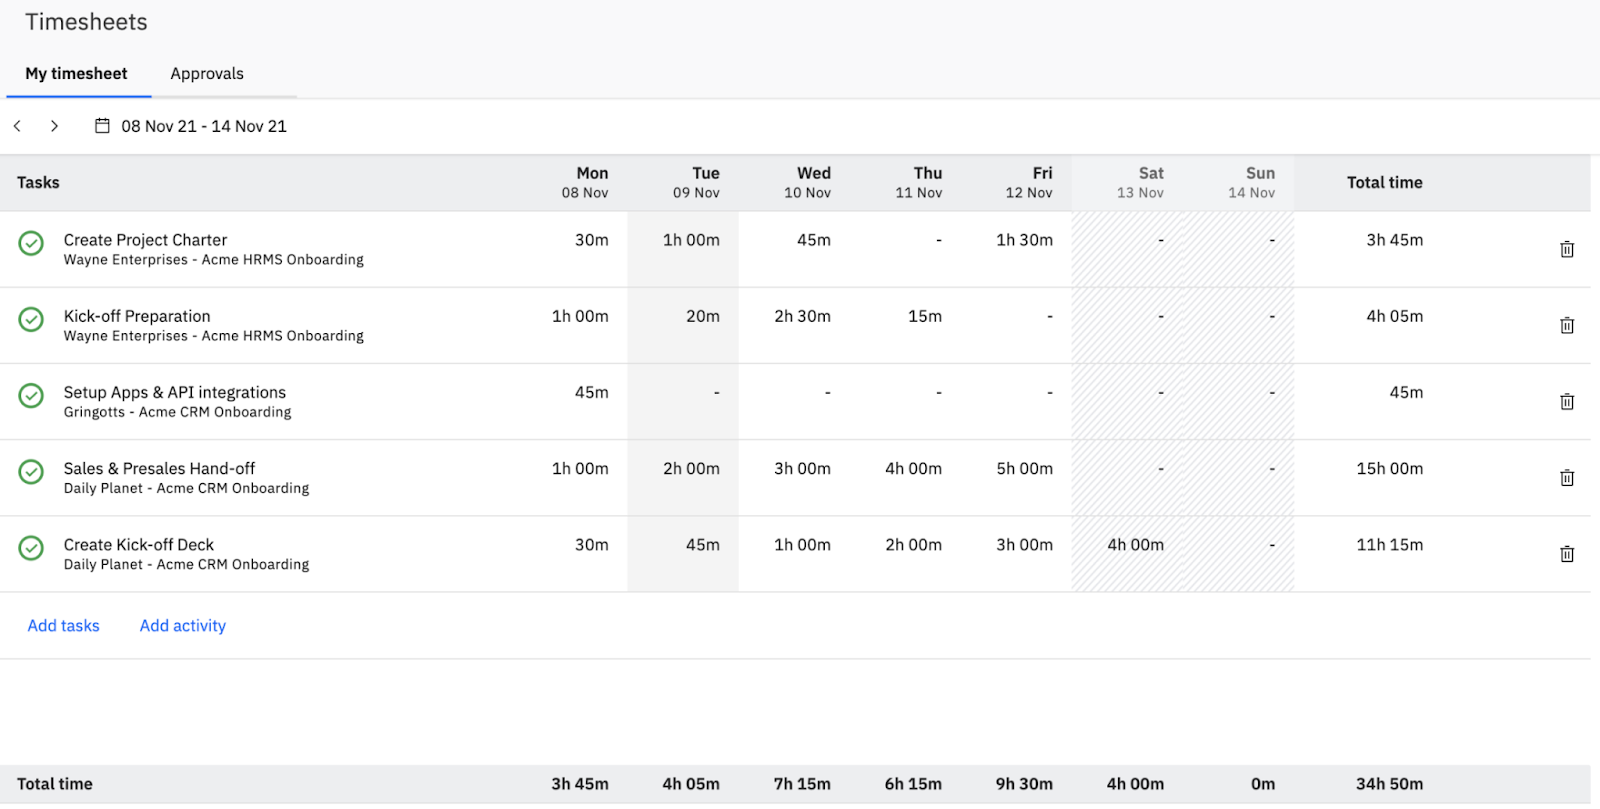
Task: Delete the Create Kick-off Deck row
Action: click(1567, 553)
